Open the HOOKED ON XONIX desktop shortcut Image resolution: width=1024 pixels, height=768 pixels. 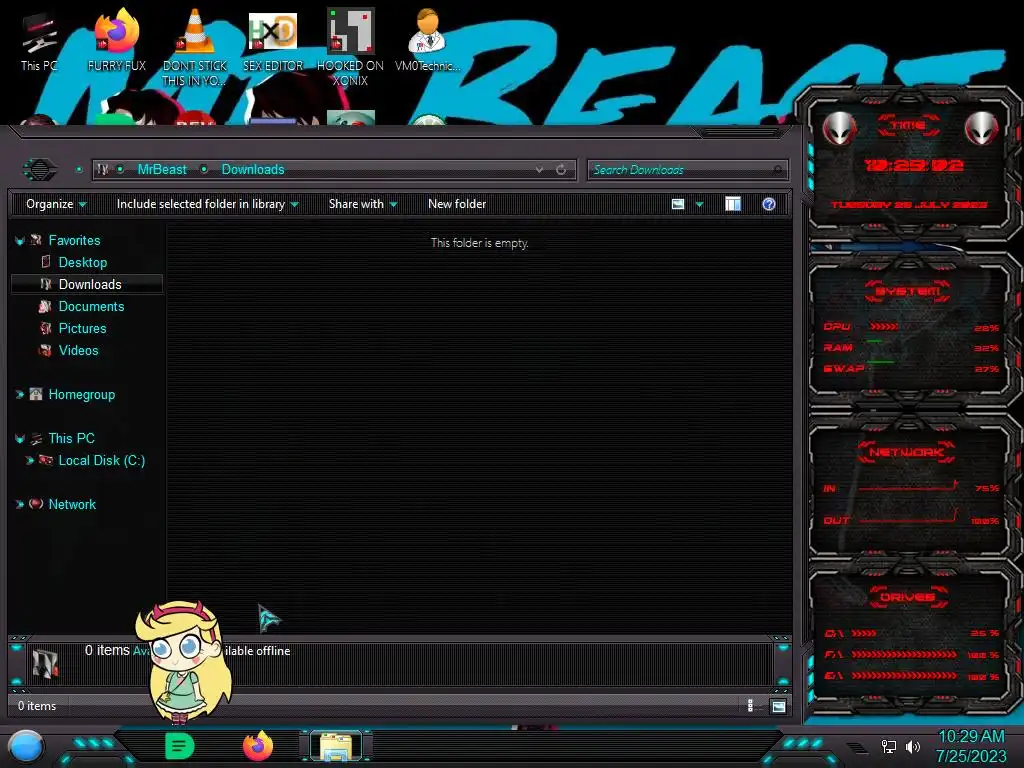[x=351, y=48]
